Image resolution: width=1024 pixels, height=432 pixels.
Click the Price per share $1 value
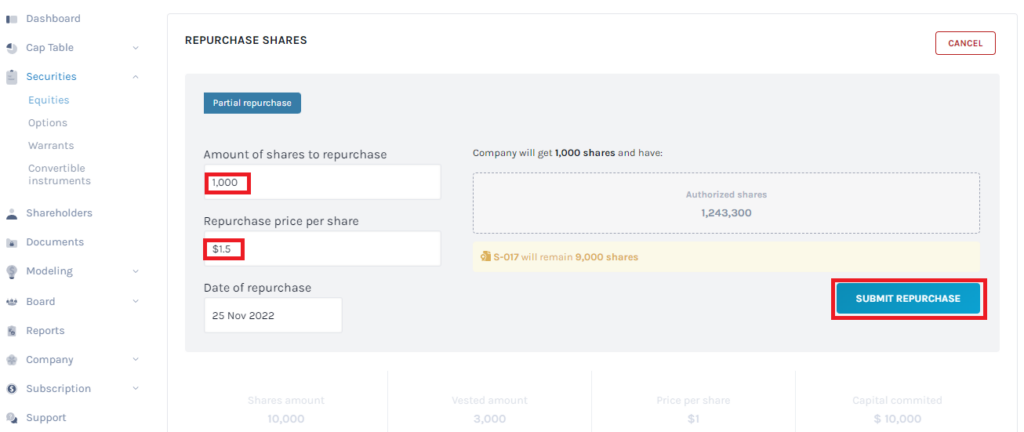point(694,419)
